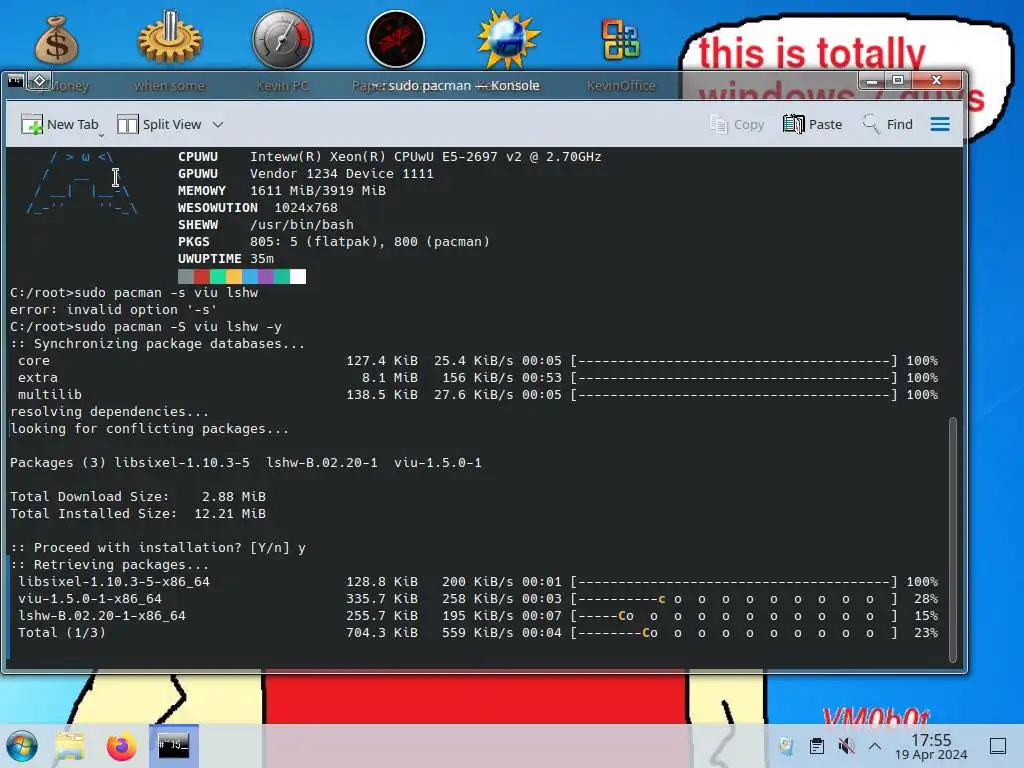Open the gear desktop icon labeled 'when some'
Screen dimensions: 1024x768
(x=170, y=39)
